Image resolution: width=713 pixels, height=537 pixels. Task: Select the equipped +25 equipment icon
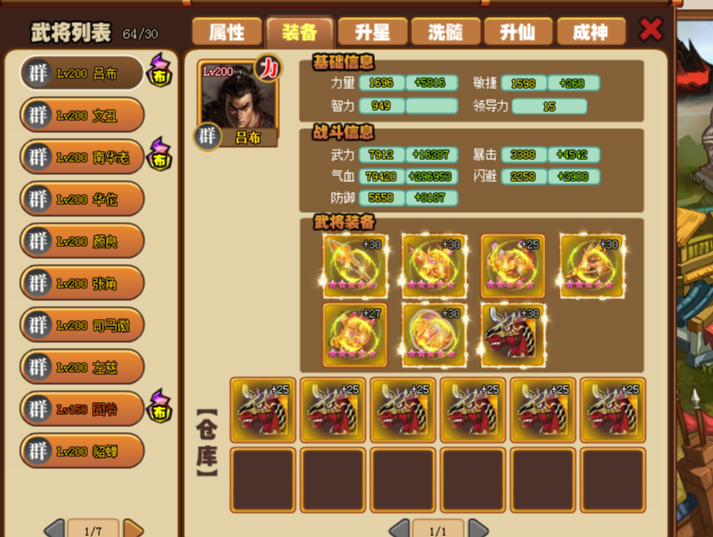(513, 266)
